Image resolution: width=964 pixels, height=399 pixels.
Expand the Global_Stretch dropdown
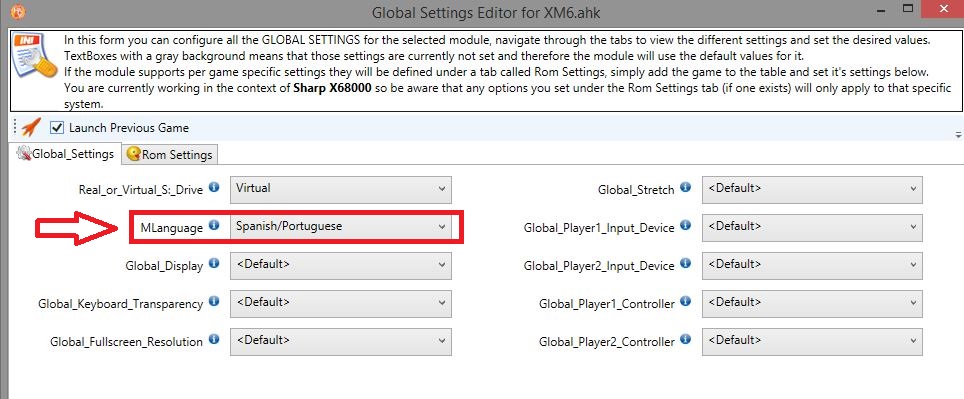point(812,189)
